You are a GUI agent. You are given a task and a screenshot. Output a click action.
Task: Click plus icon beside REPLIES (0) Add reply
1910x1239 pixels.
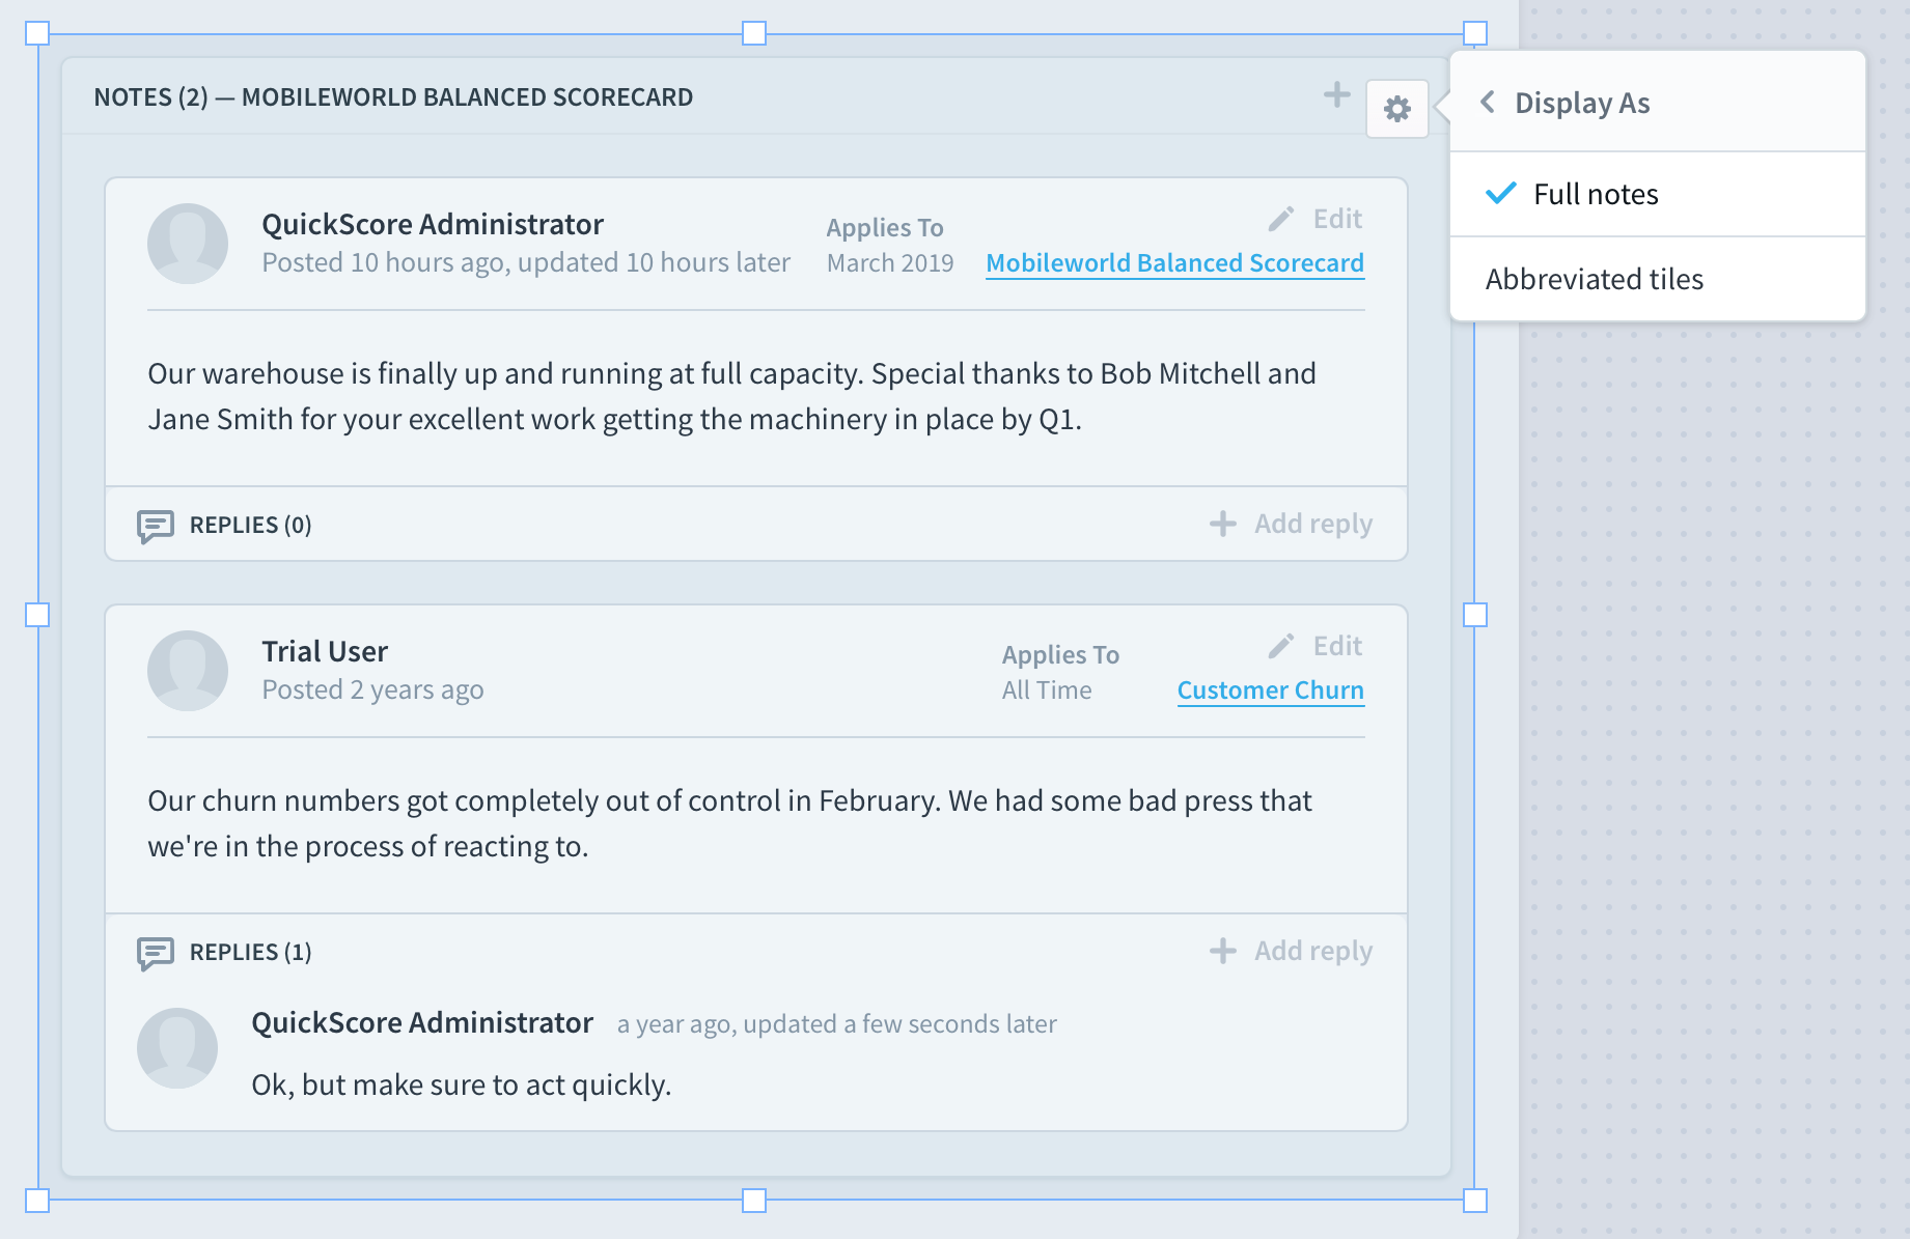pyautogui.click(x=1222, y=523)
